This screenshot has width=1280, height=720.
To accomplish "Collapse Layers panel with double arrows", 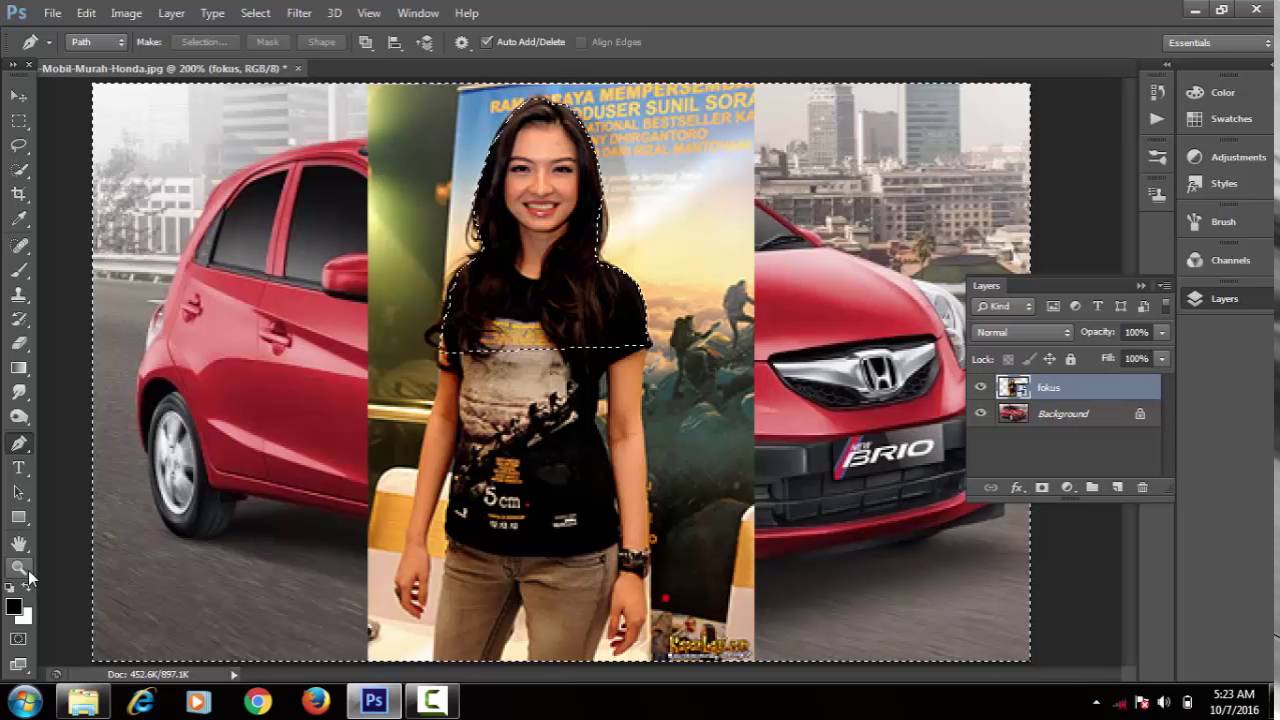I will coord(1141,286).
